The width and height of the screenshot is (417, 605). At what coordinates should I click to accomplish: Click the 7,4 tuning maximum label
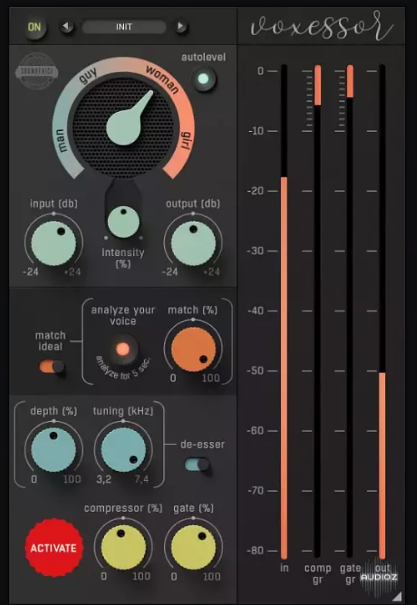pos(142,480)
